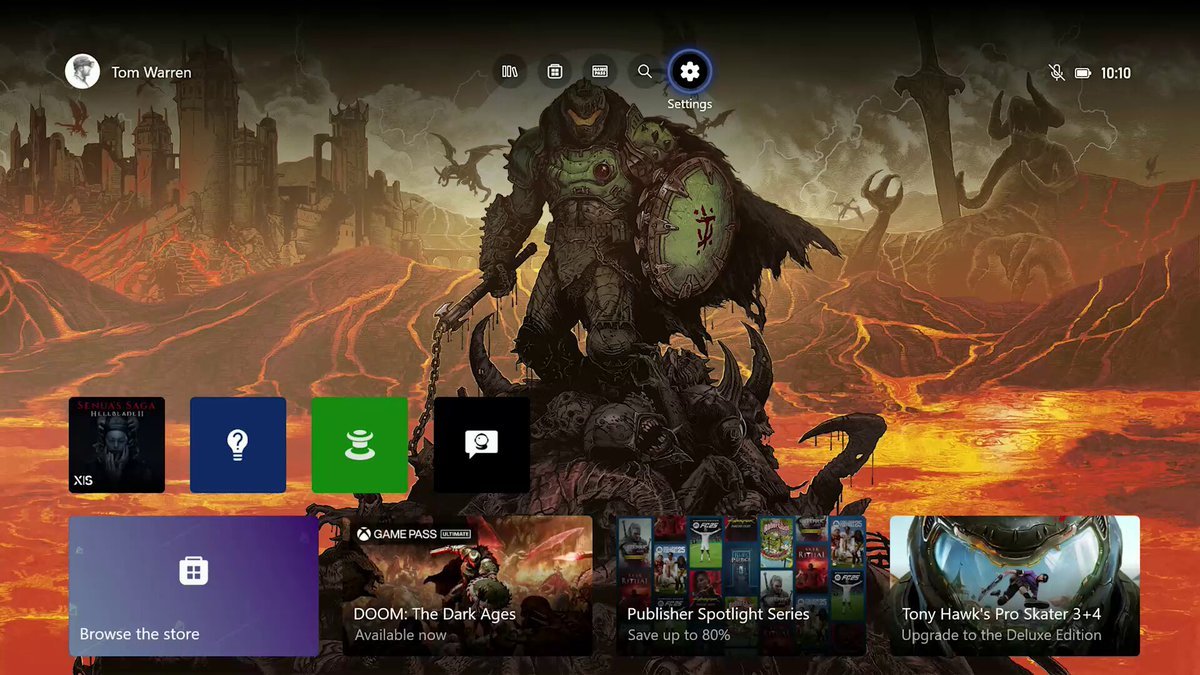Open the Game Pass icon in top bar

pyautogui.click(x=600, y=72)
